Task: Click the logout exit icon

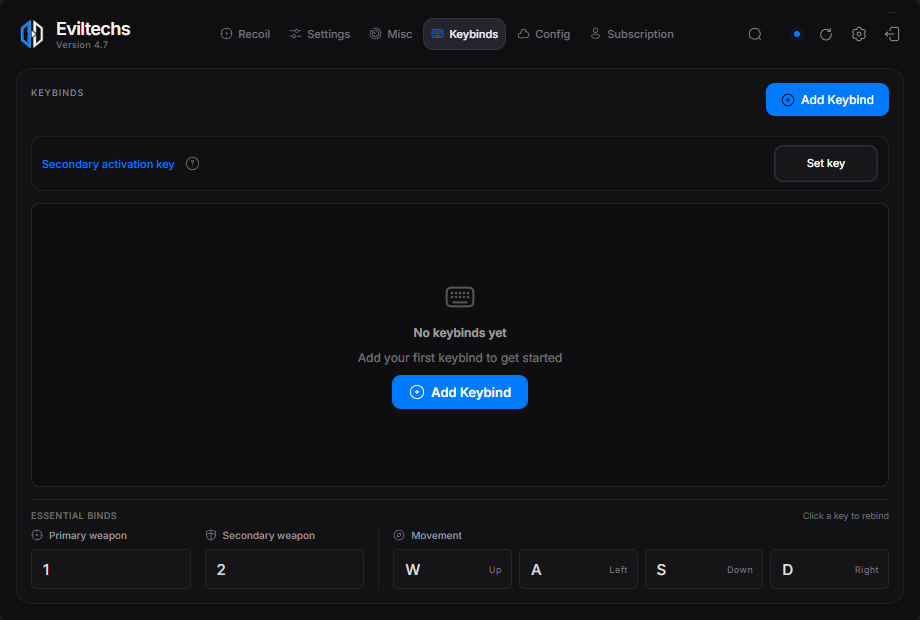Action: click(x=892, y=34)
